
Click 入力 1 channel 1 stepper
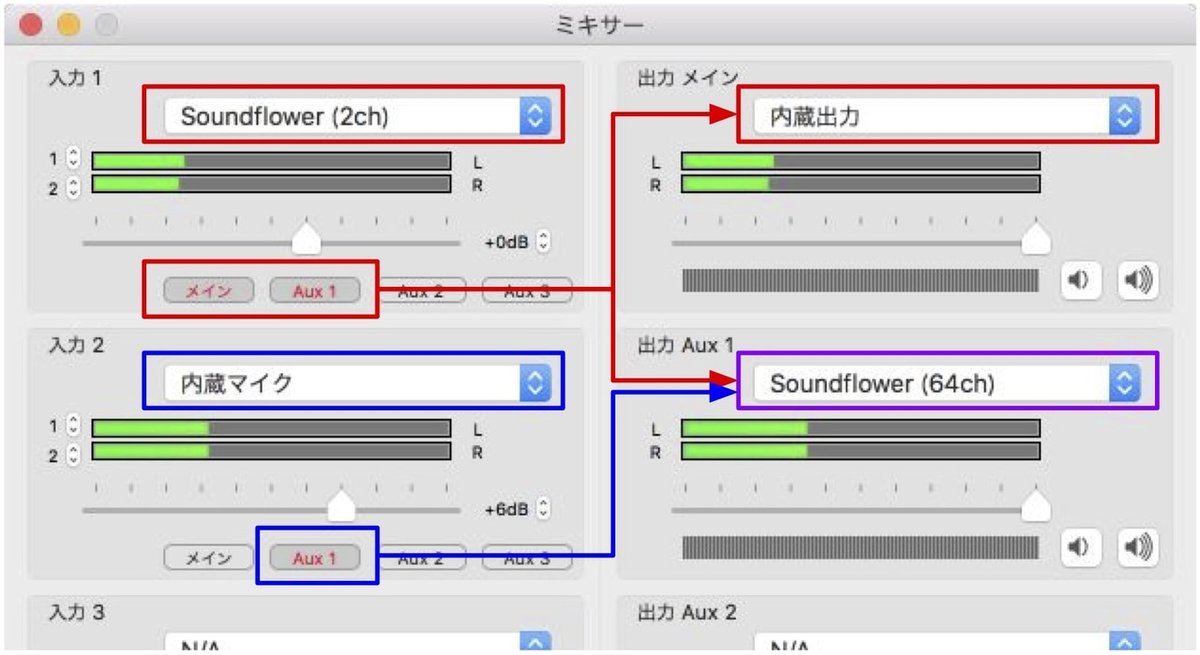[x=73, y=158]
